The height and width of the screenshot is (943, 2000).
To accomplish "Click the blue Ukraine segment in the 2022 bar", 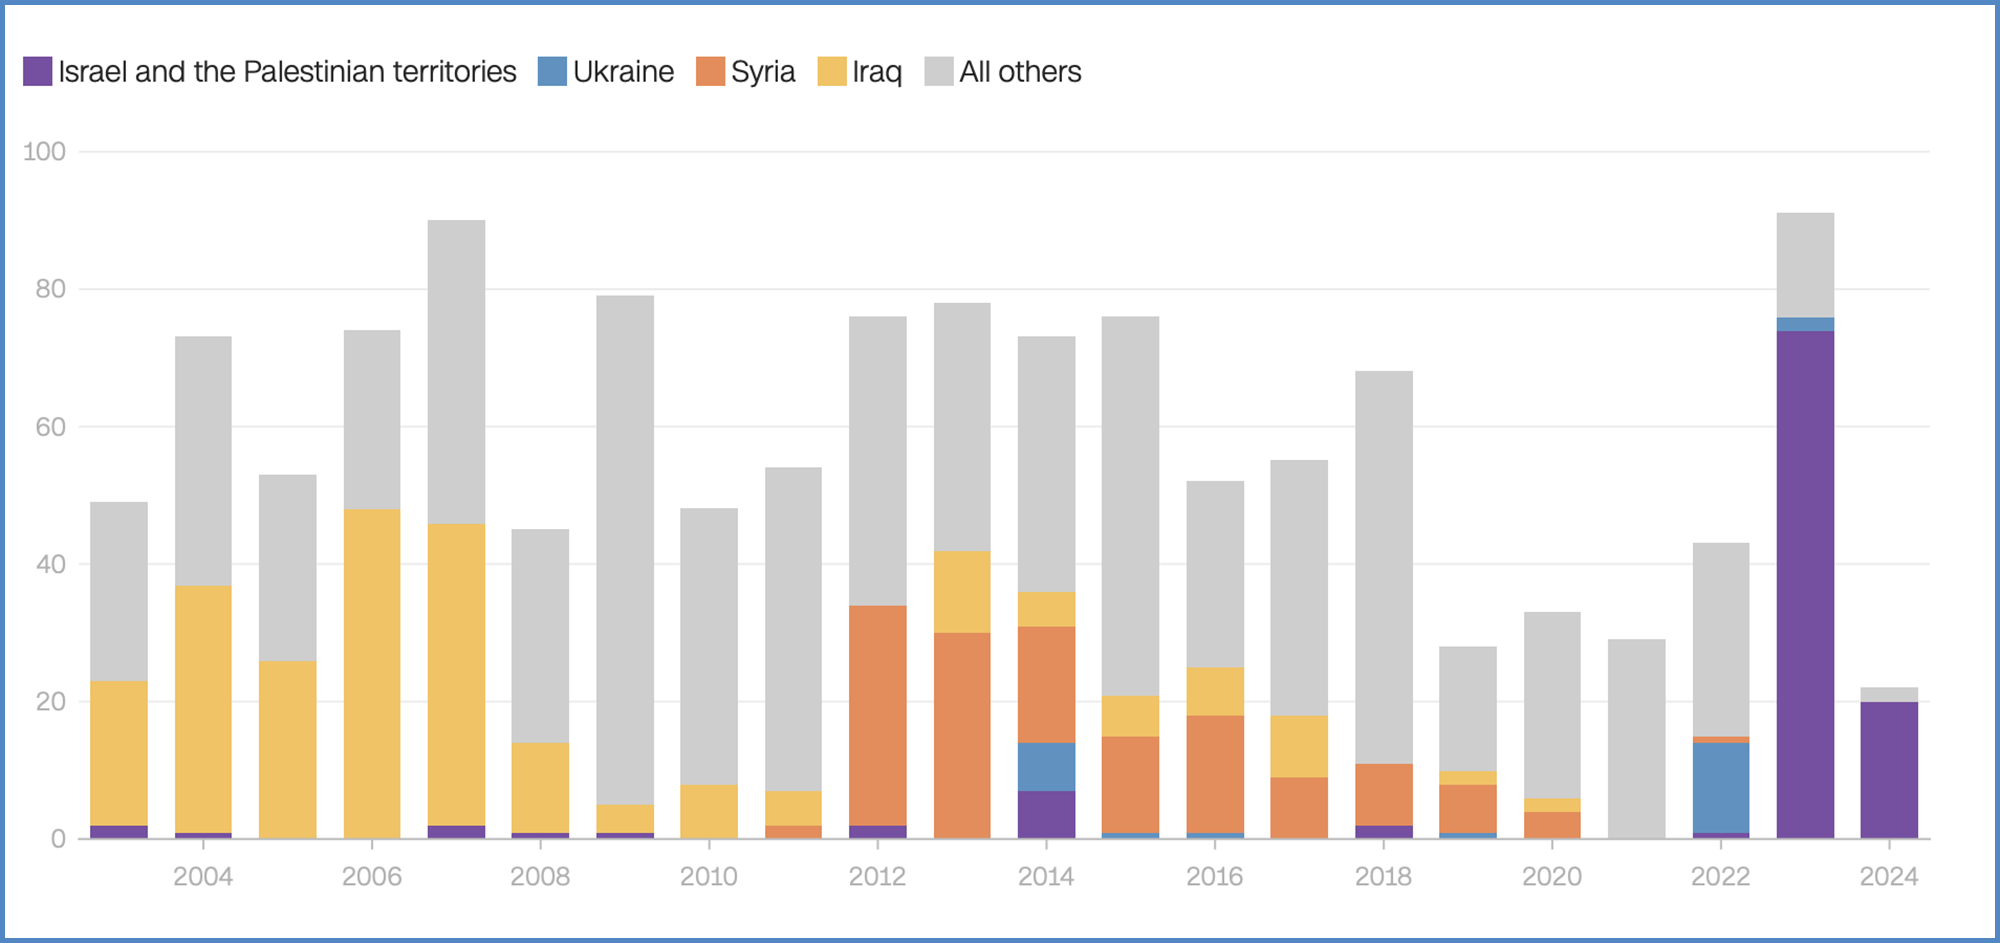I will [x=1721, y=787].
